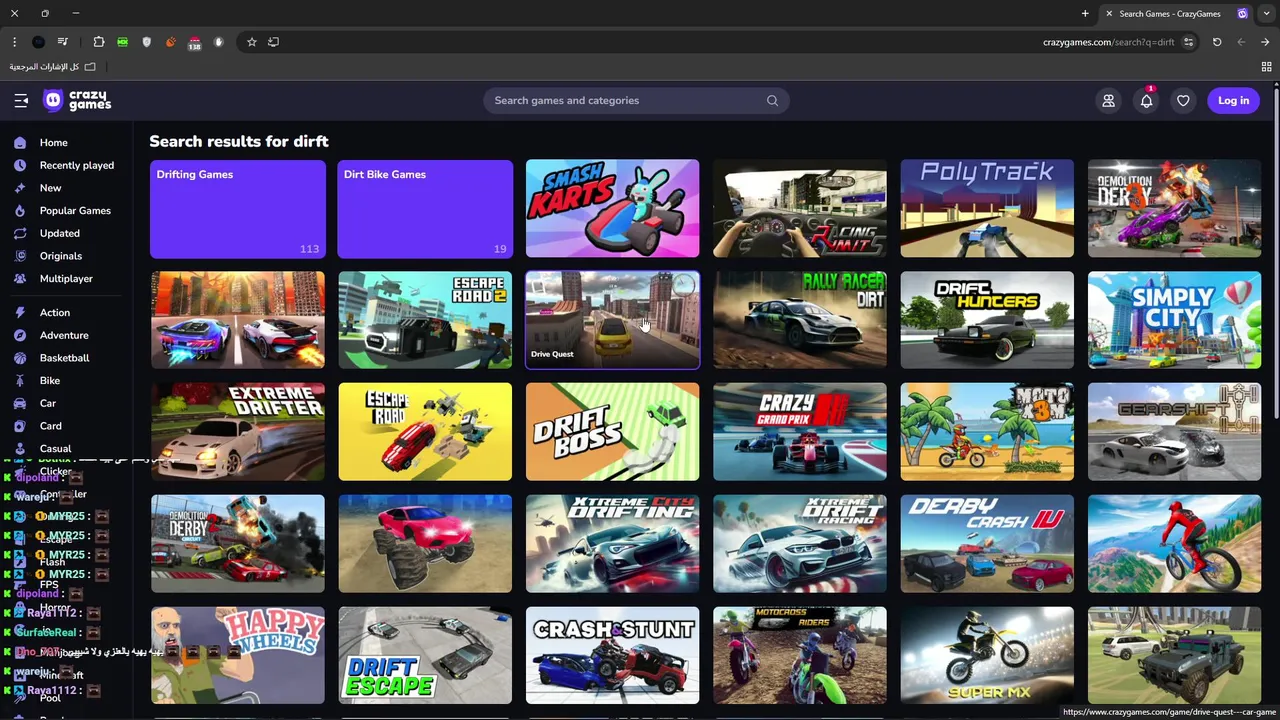The image size is (1280, 720).
Task: Click the magnifier icon in the search box
Action: (x=772, y=100)
